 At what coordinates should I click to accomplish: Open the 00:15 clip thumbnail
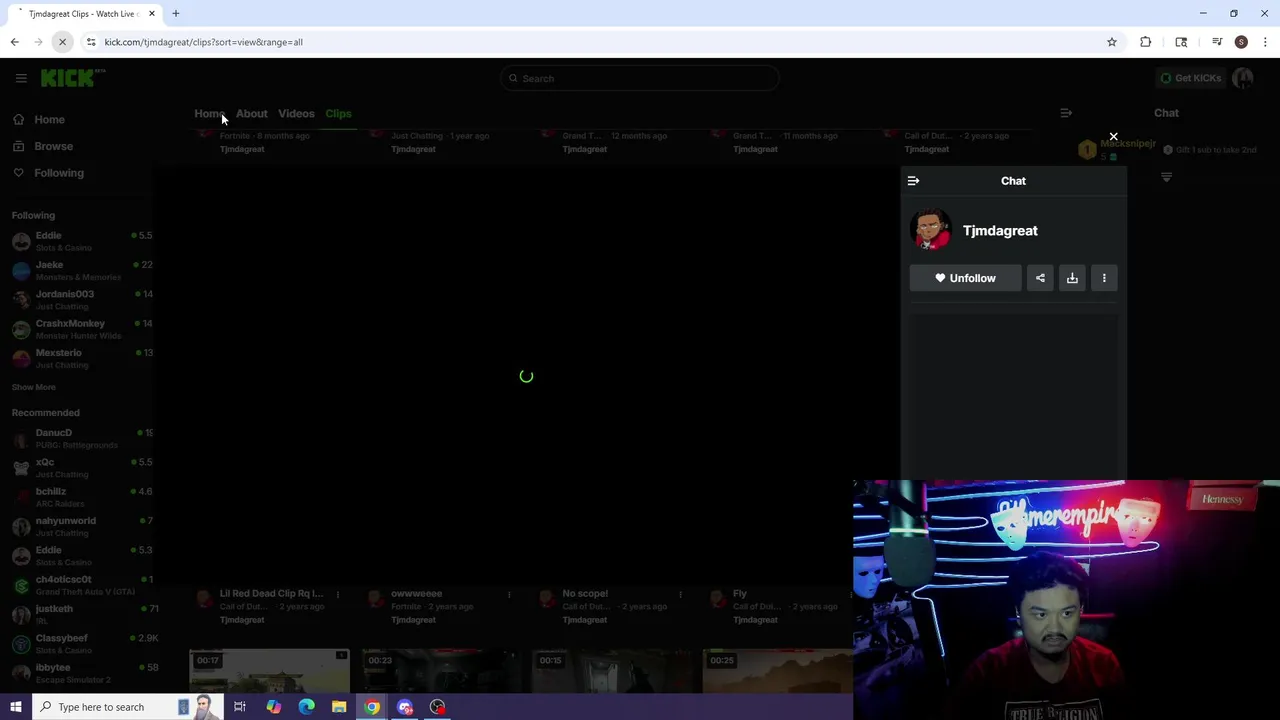pos(612,670)
